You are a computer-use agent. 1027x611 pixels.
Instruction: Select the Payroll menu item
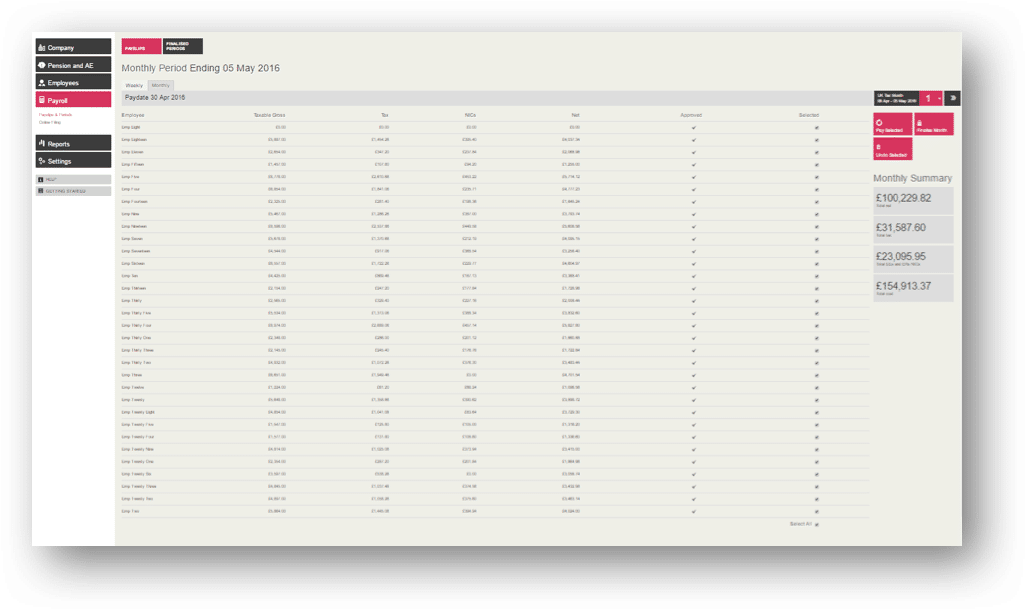pyautogui.click(x=72, y=100)
